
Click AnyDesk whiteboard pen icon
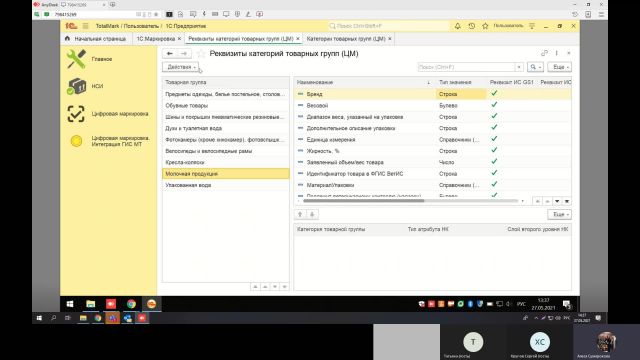click(x=248, y=14)
